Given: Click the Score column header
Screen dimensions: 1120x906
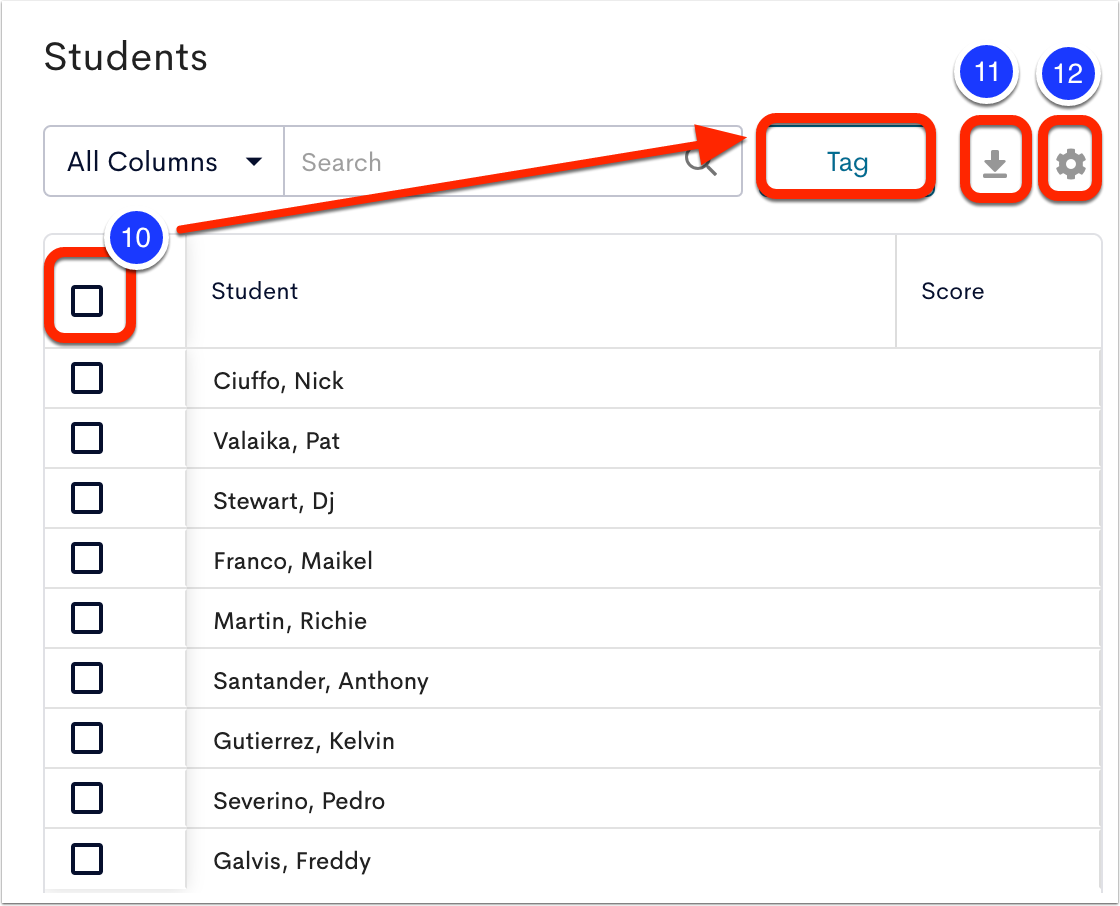Looking at the screenshot, I should tap(952, 291).
